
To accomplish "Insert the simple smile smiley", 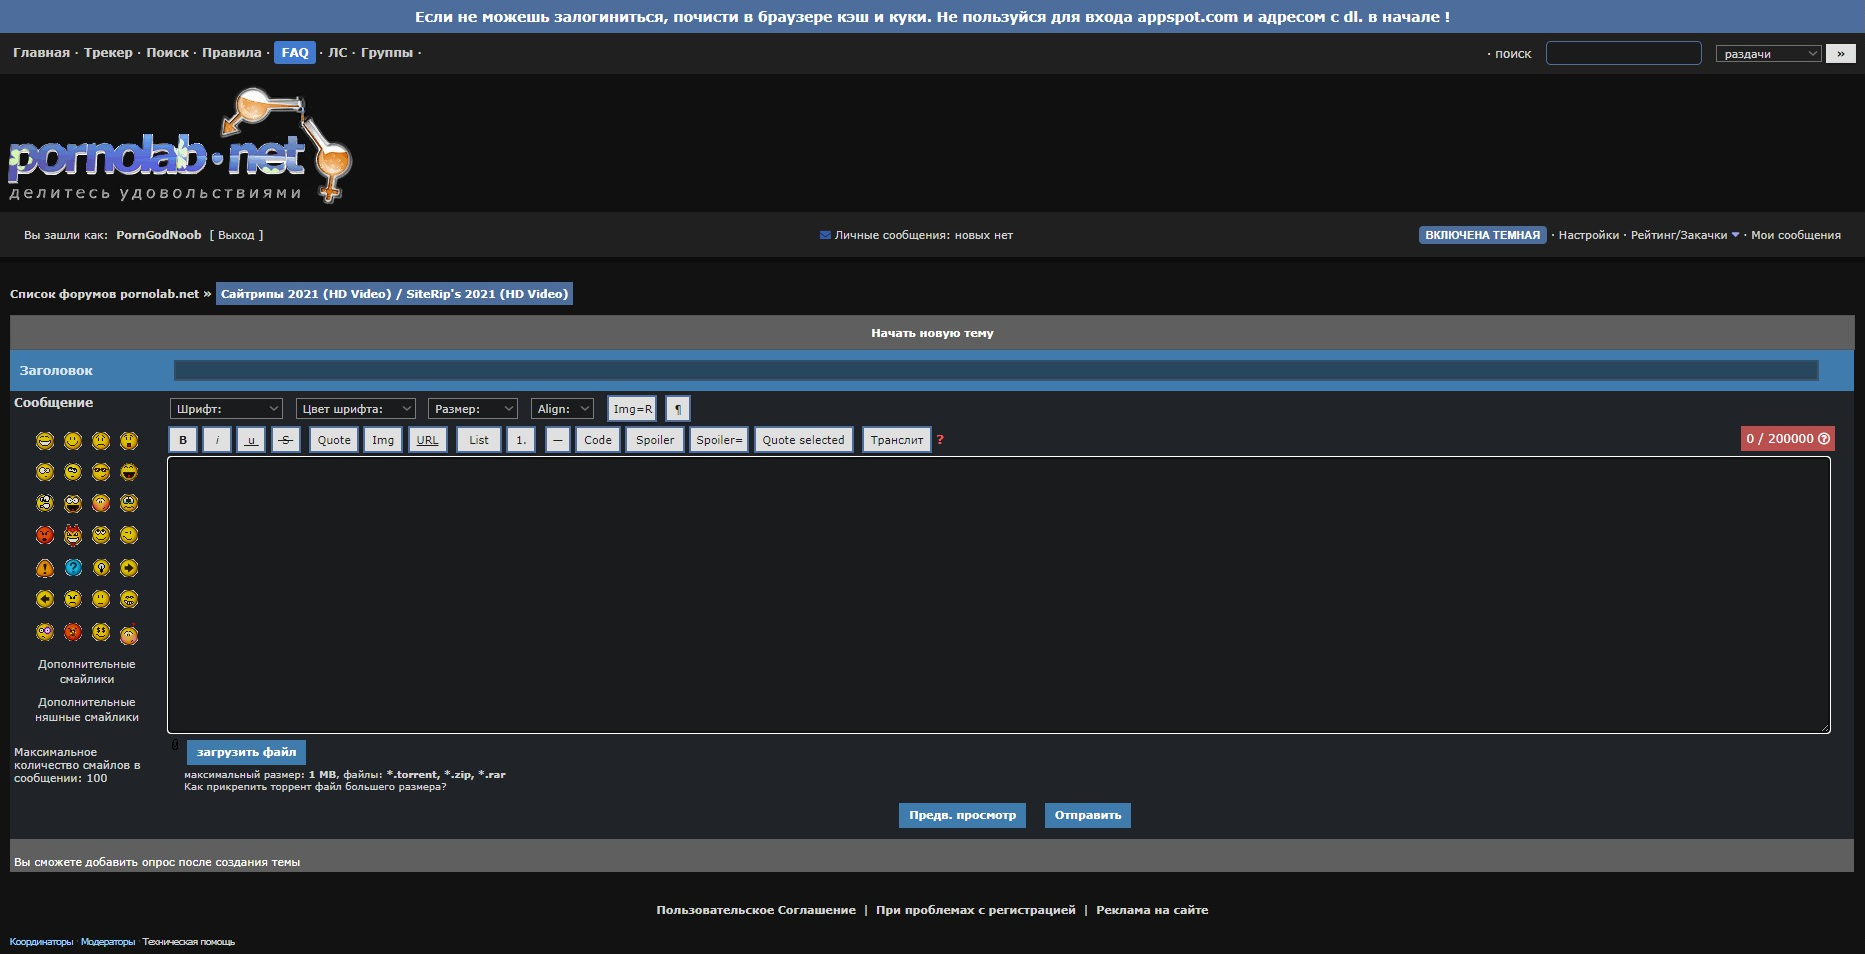I will [x=73, y=441].
